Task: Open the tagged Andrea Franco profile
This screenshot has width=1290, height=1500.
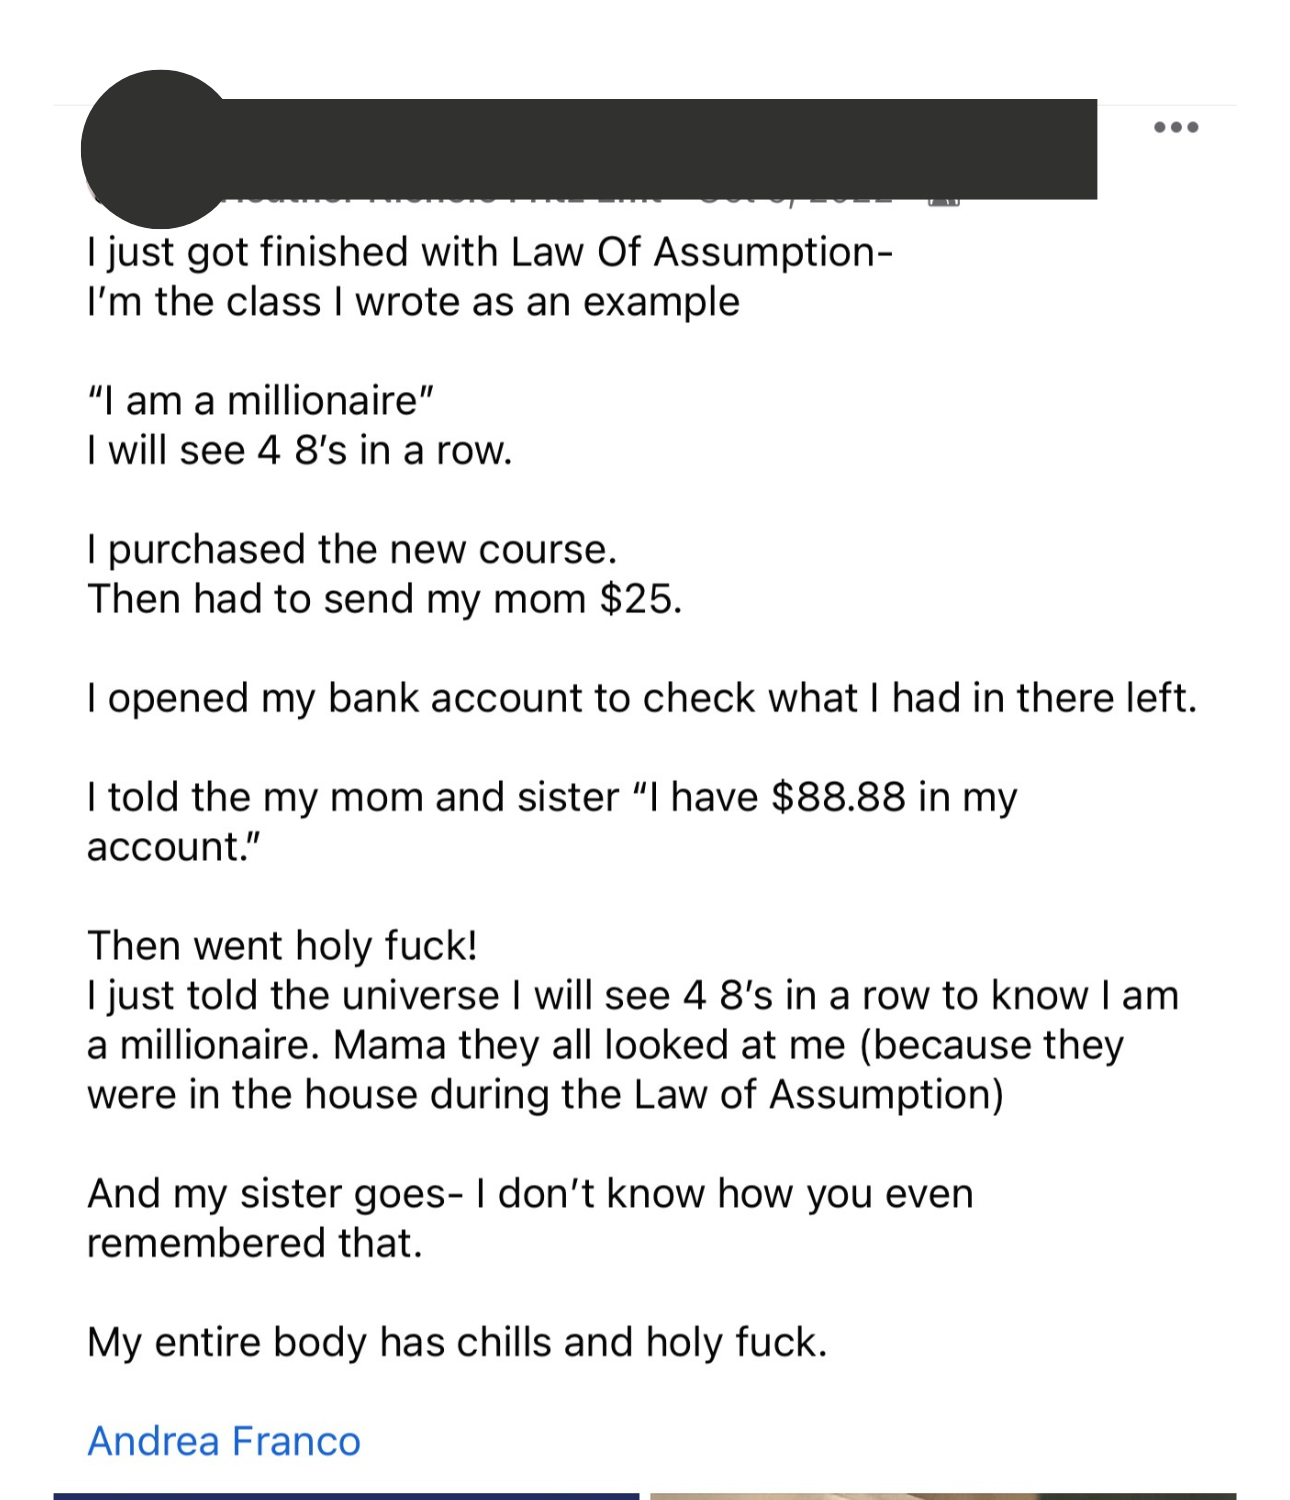Action: 224,1441
